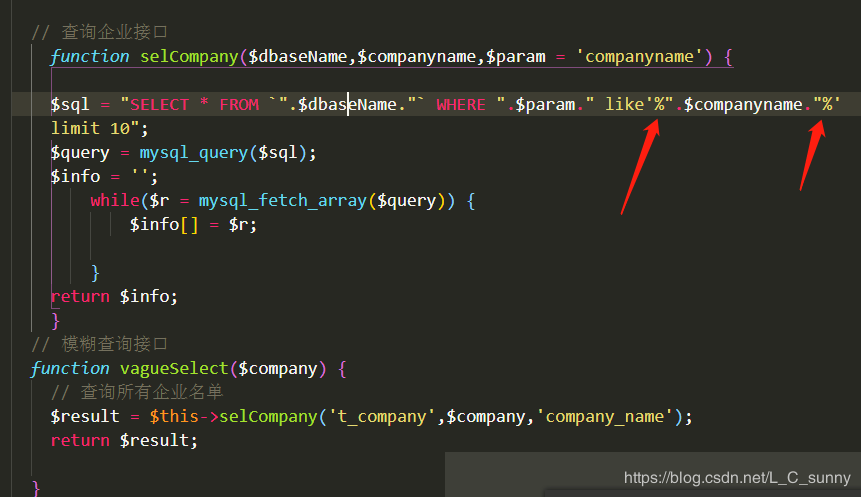Click the $sql variable at assignment start
The height and width of the screenshot is (497, 861).
click(x=70, y=105)
